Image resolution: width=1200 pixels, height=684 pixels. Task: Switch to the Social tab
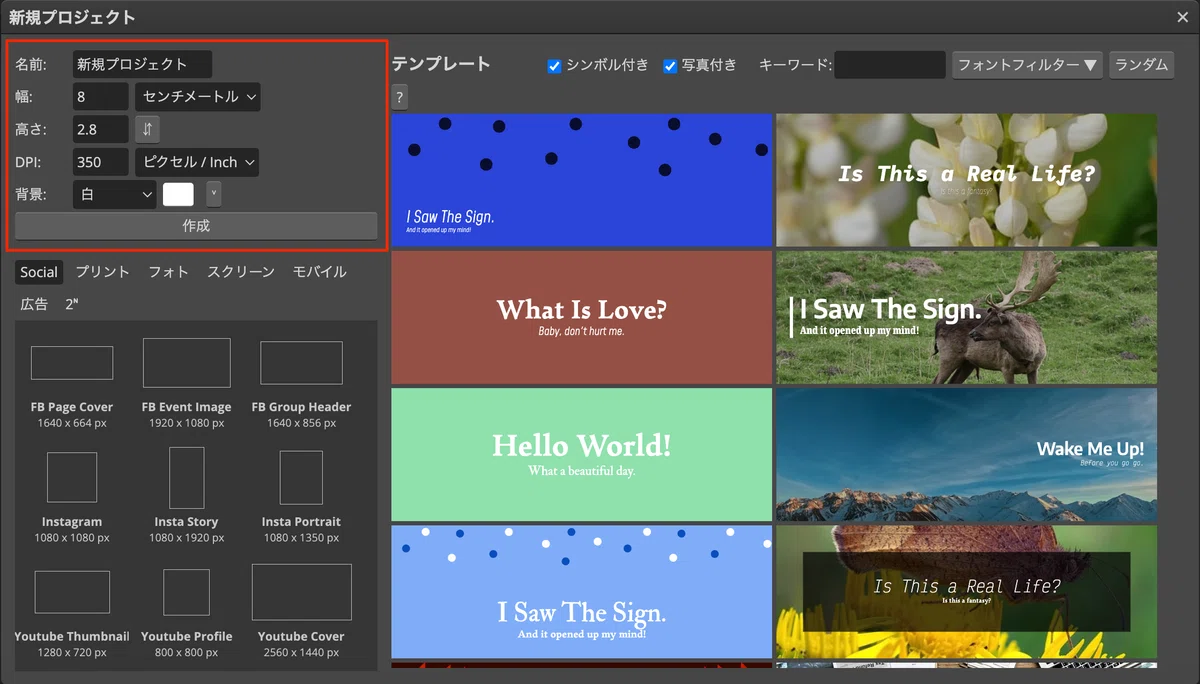coord(39,272)
